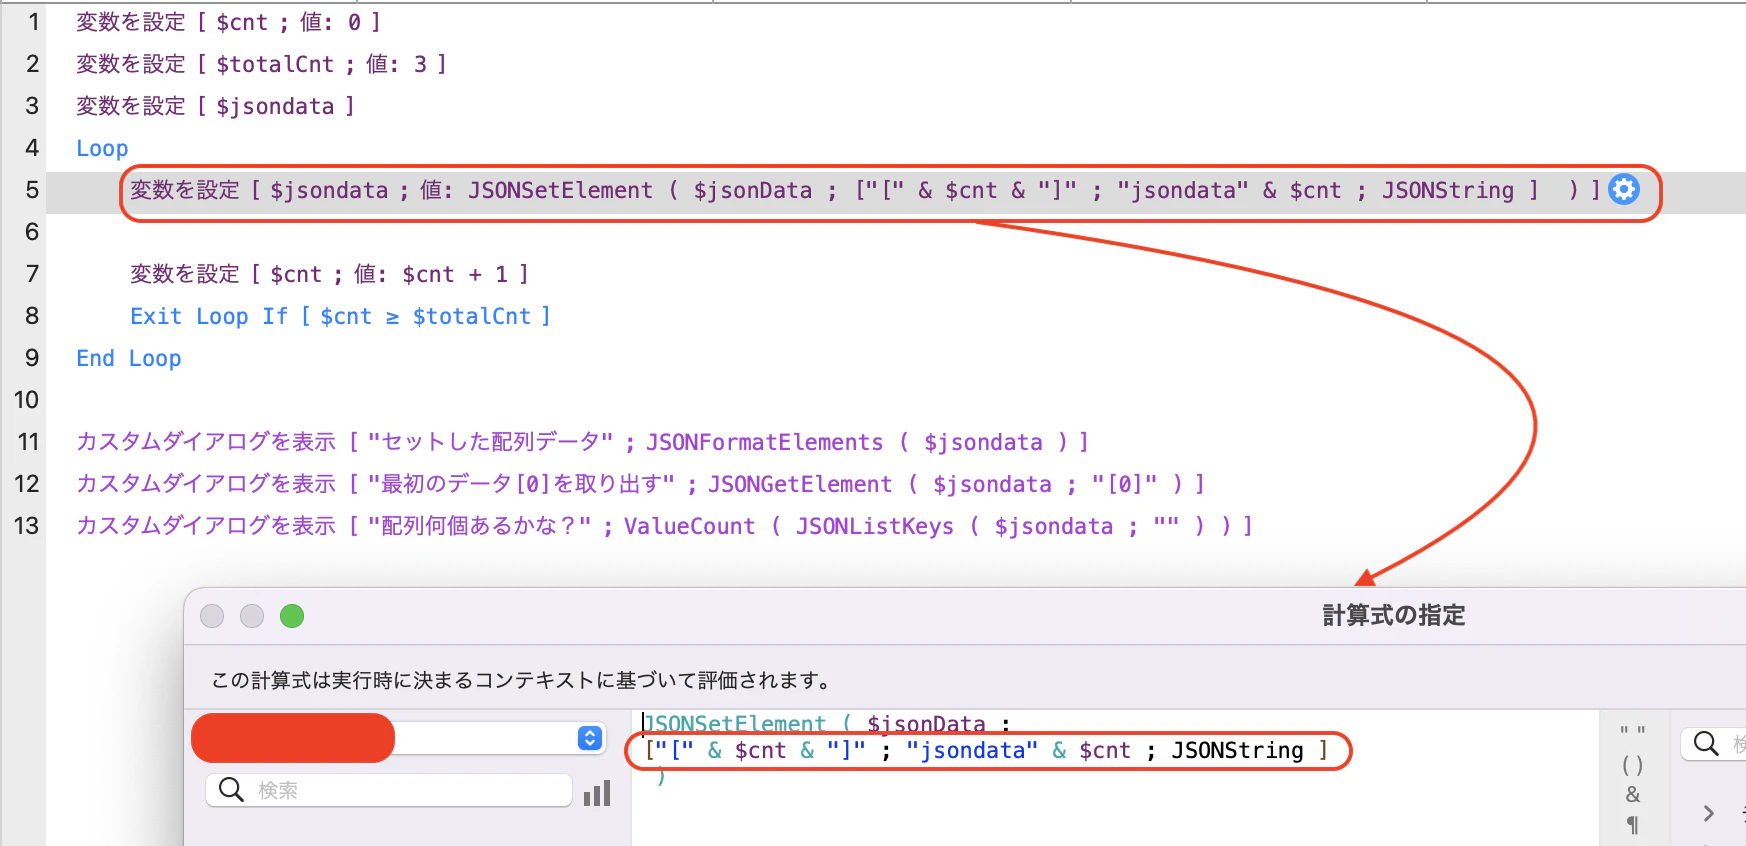Screen dimensions: 1746x846
Task: Click JSONString in the calculation formula
Action: (1237, 750)
